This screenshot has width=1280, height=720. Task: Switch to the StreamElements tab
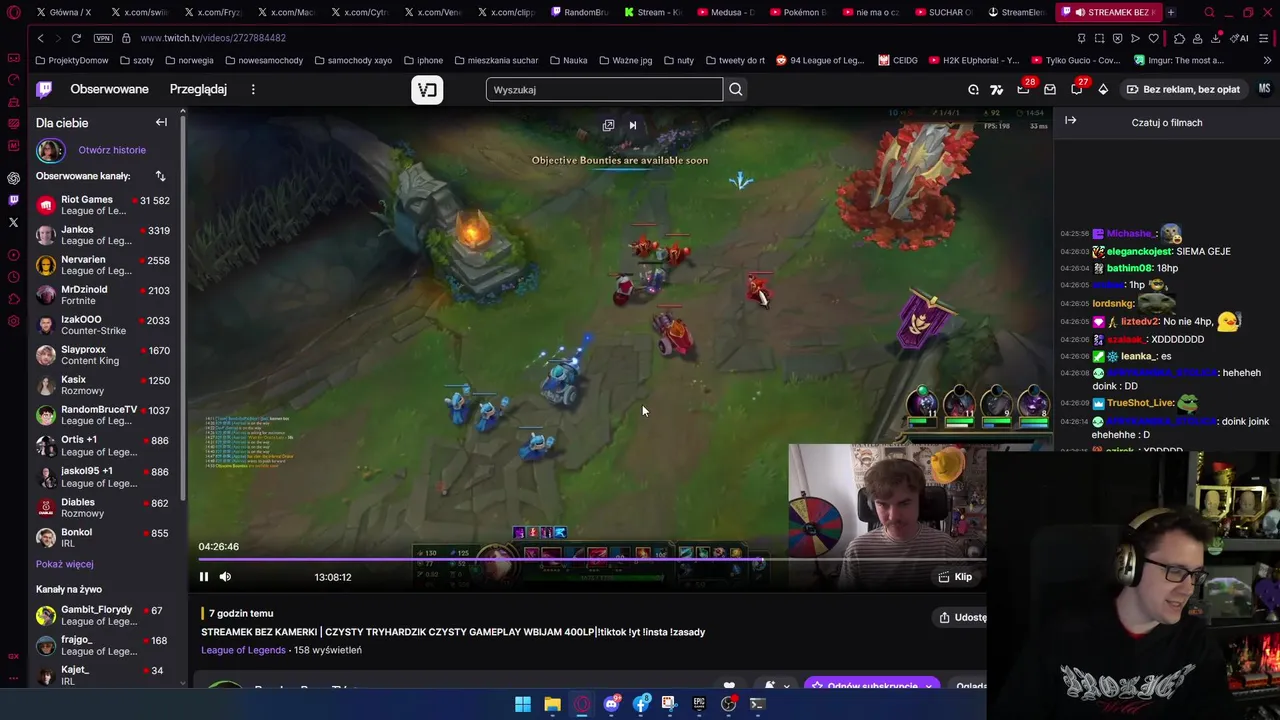click(1017, 12)
